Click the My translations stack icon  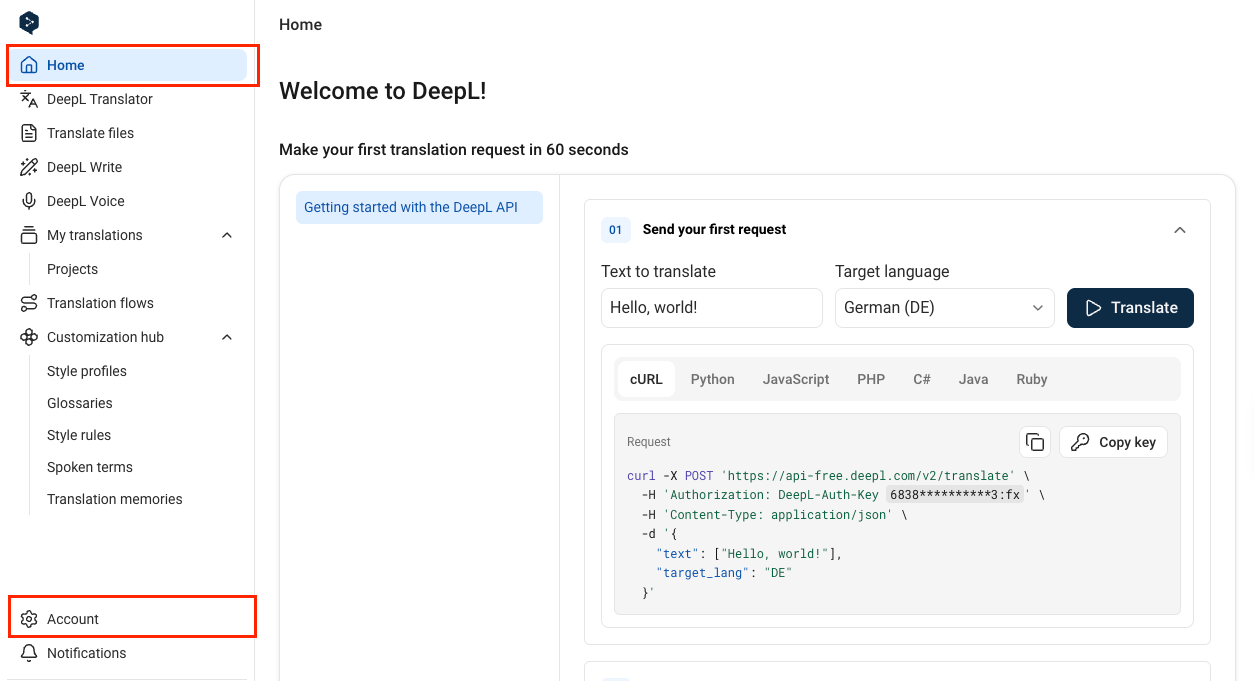[x=29, y=235]
